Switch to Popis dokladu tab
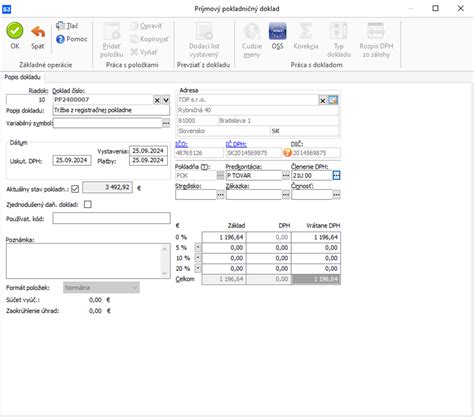Viewport: 474px width, 417px height. [23, 77]
